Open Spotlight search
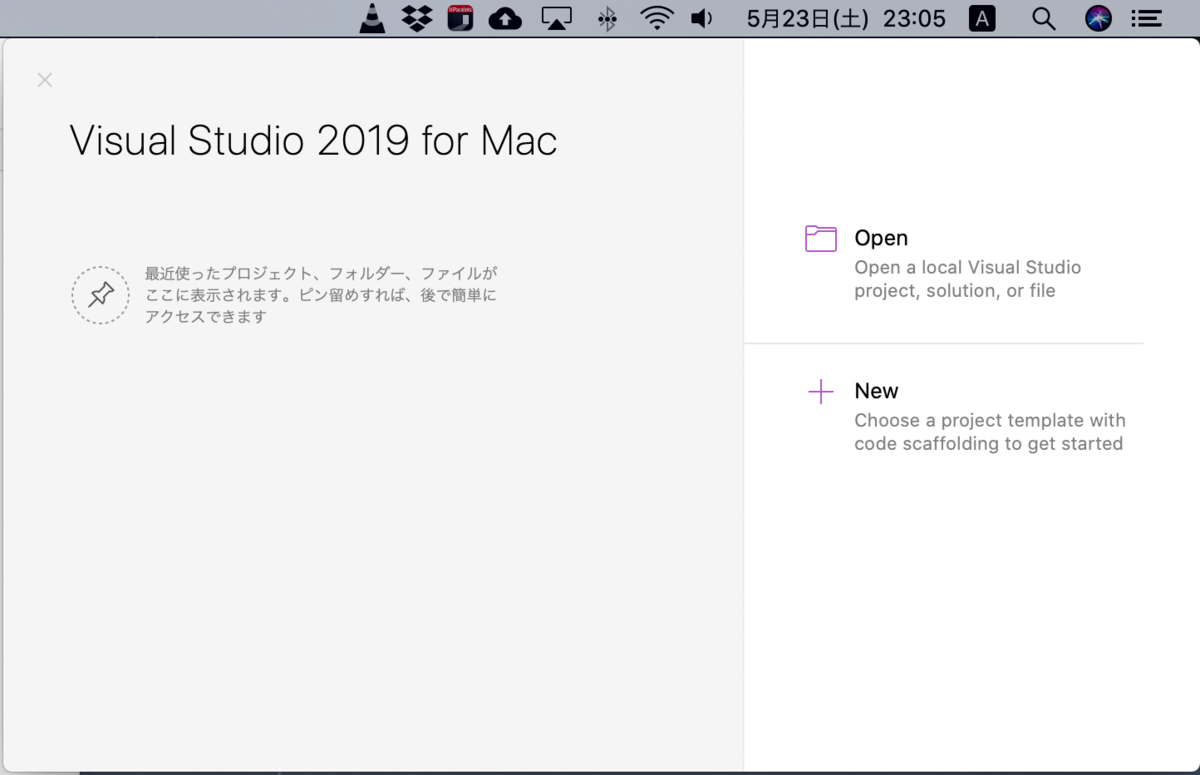 point(1043,18)
